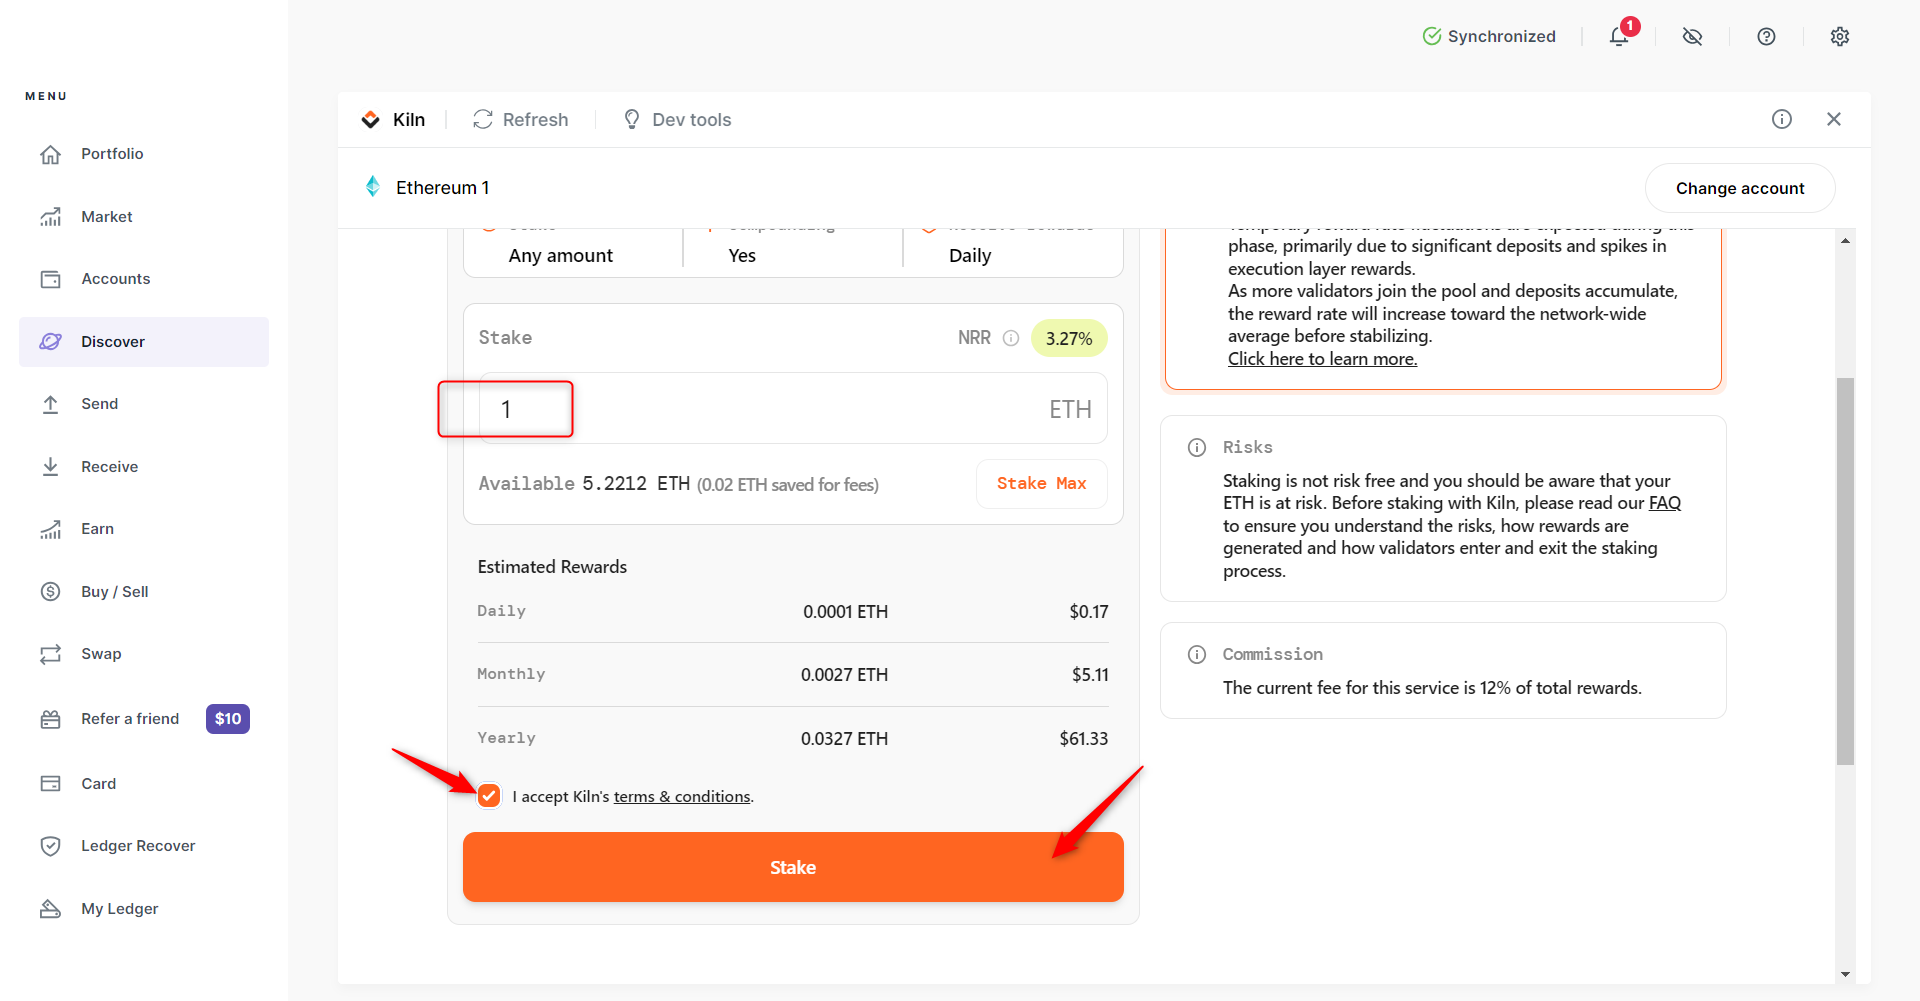Click the My Ledger label
1920x1001 pixels.
click(x=120, y=909)
